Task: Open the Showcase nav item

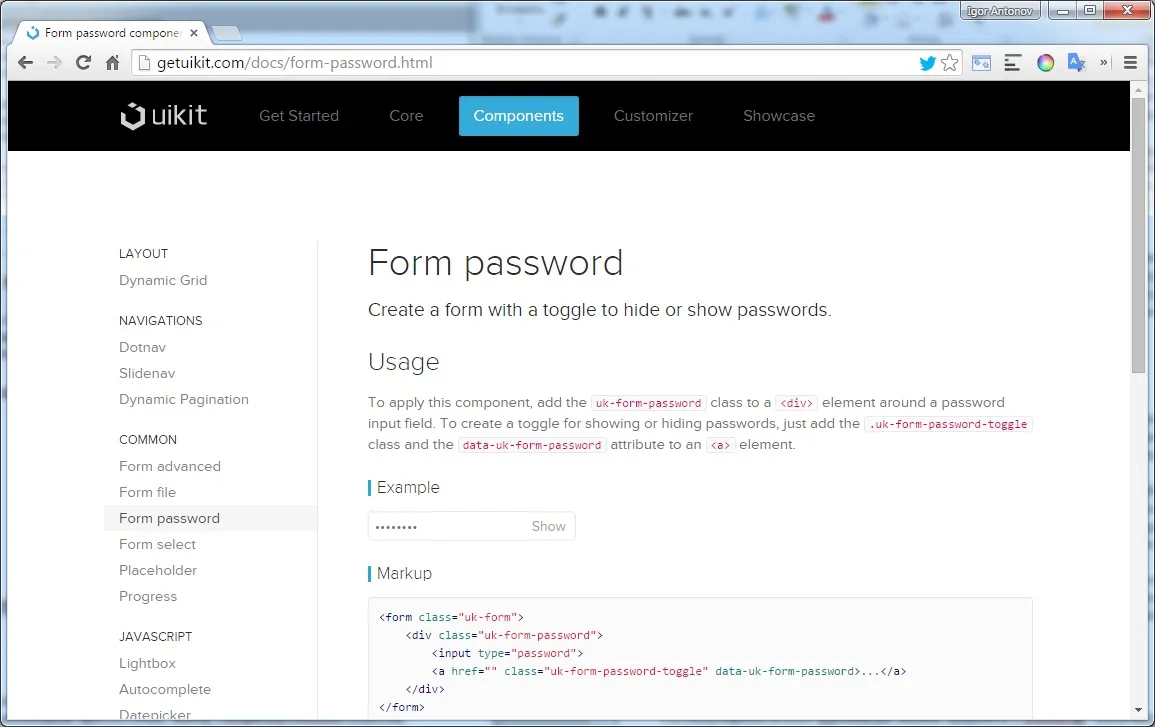Action: click(x=779, y=116)
